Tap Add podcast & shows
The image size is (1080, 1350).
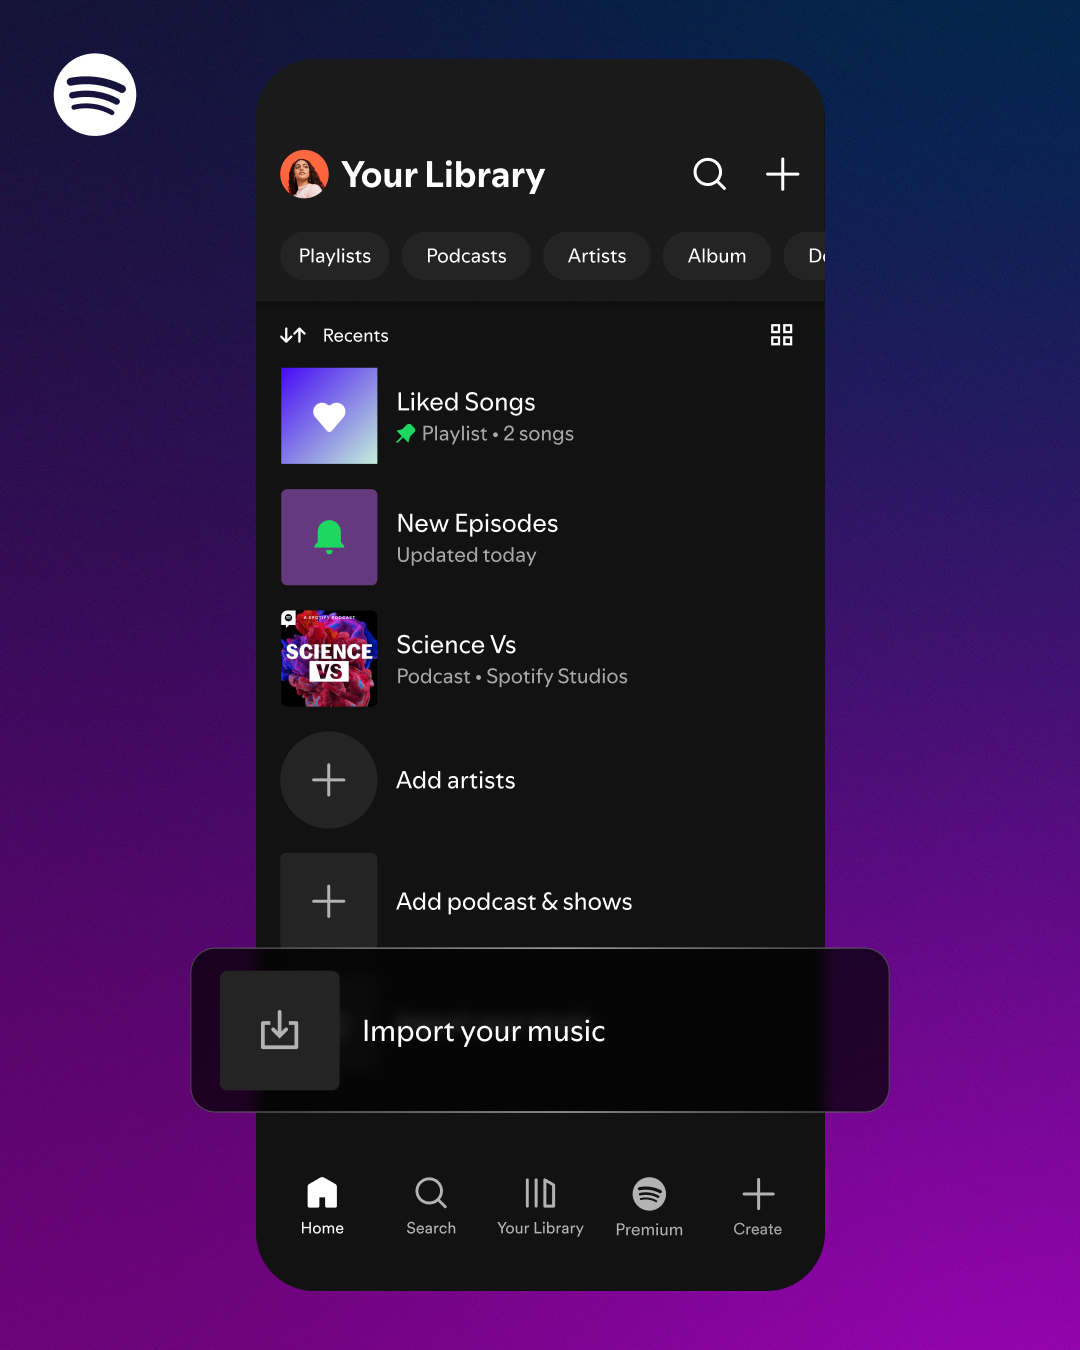coord(514,901)
